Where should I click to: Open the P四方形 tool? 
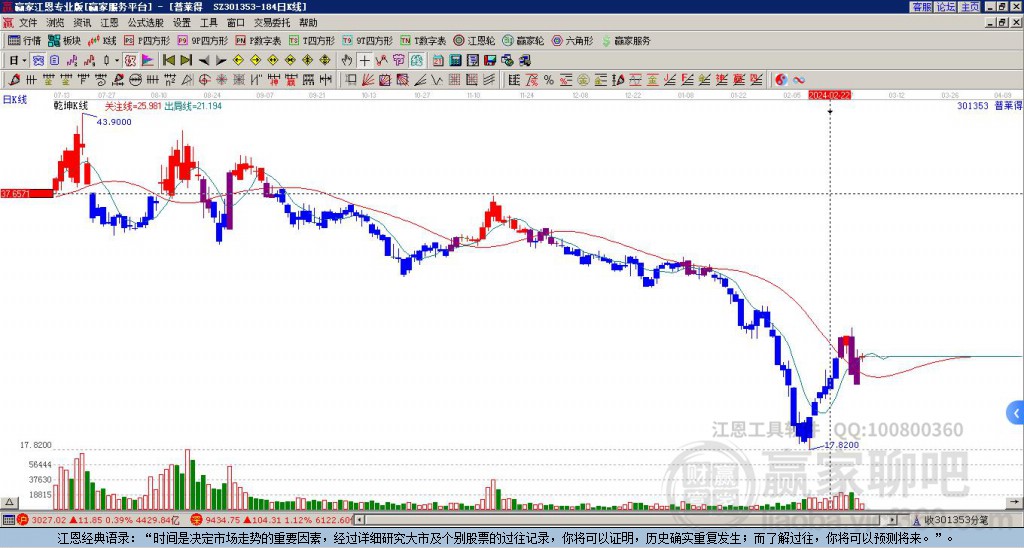pos(147,40)
